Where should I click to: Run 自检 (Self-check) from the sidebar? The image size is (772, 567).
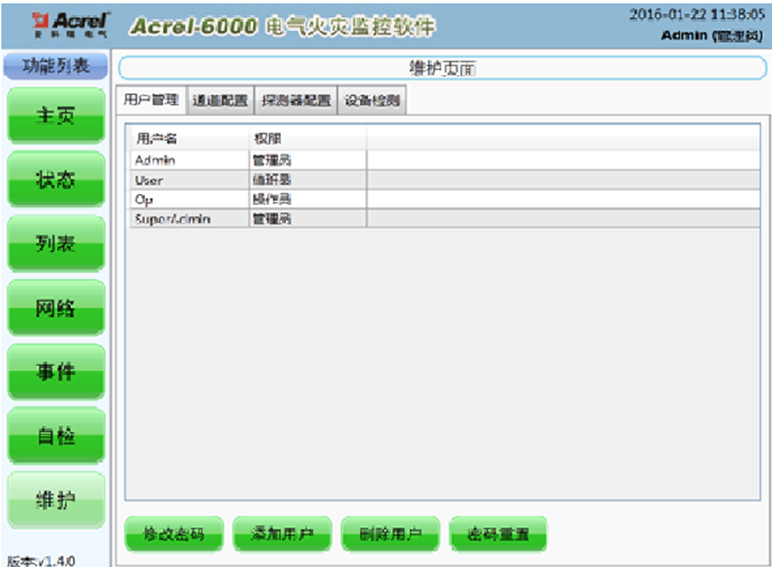[56, 436]
